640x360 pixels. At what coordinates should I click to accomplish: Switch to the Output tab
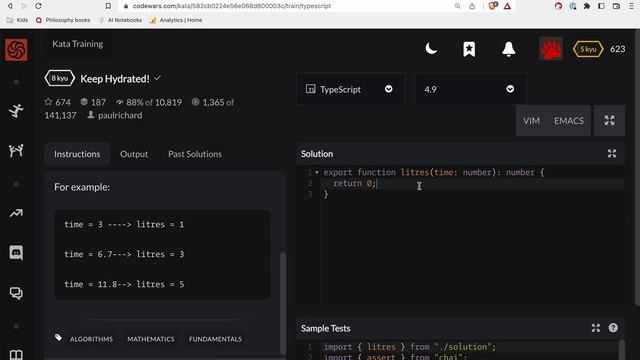pos(134,154)
